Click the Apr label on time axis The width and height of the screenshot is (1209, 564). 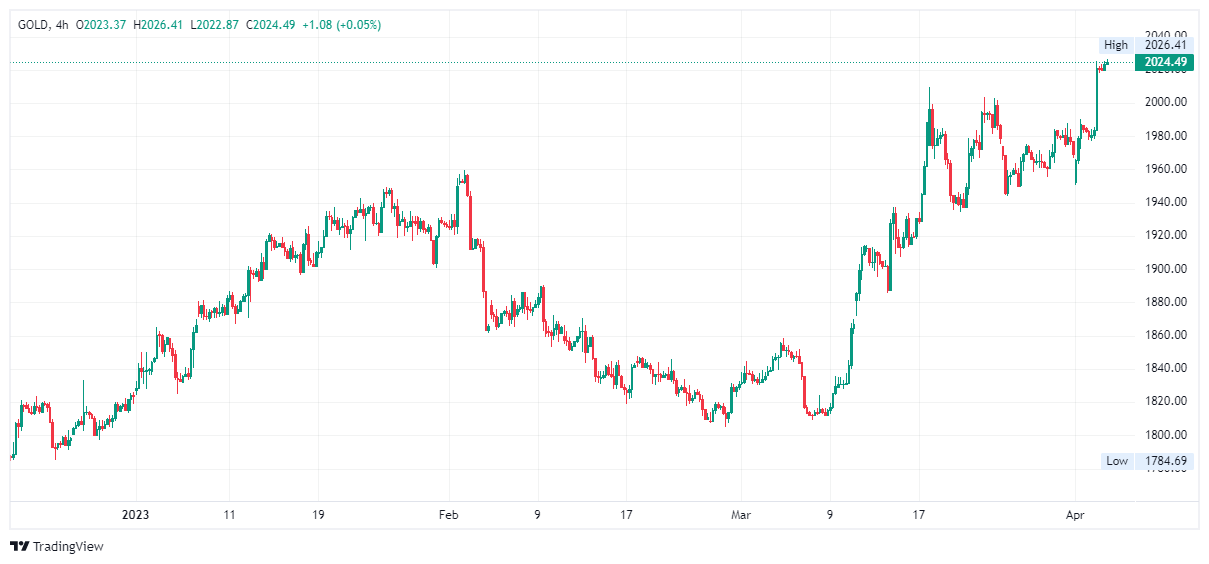[x=1075, y=515]
